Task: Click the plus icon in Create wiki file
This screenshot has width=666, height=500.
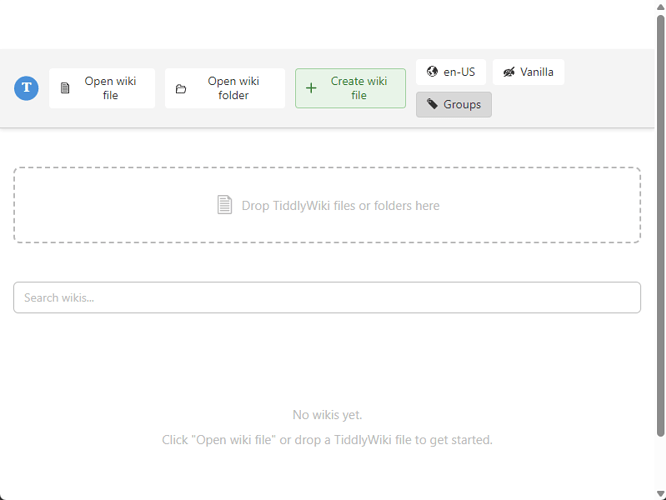Action: 311,88
